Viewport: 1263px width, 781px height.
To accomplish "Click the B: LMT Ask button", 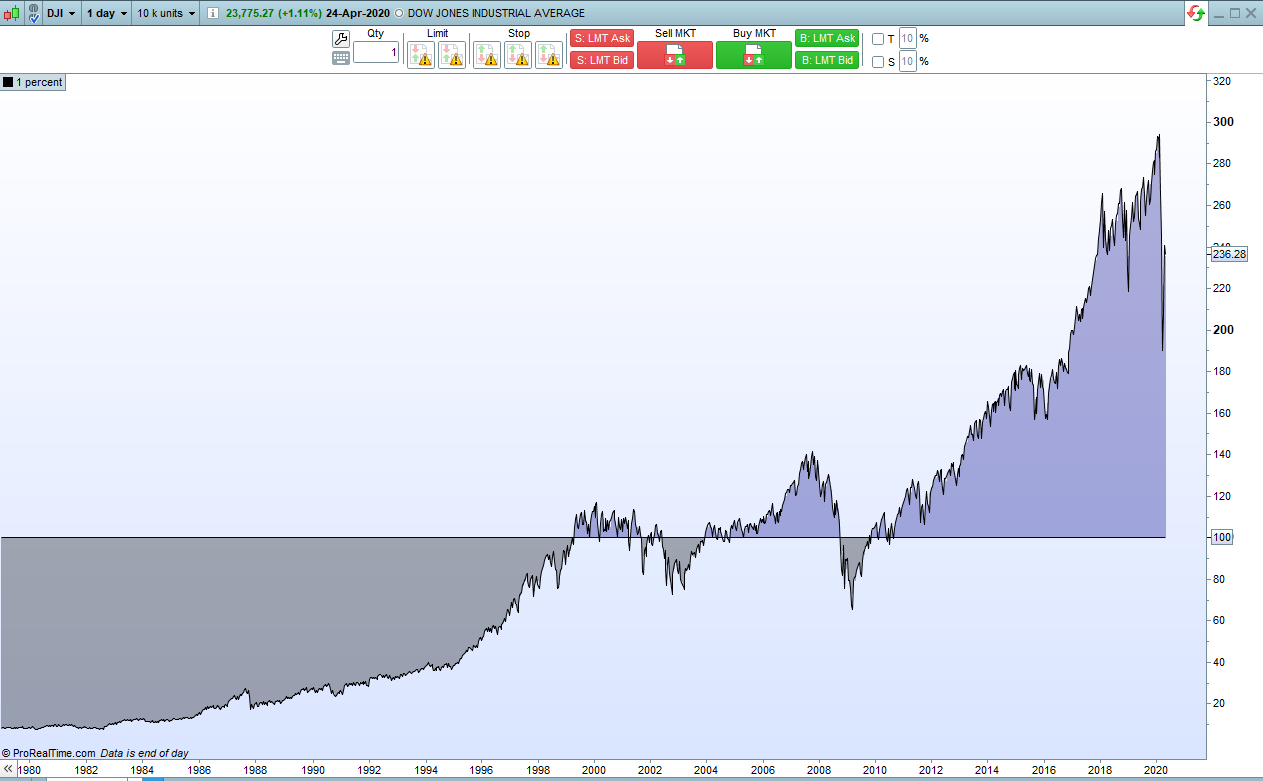I will click(827, 38).
